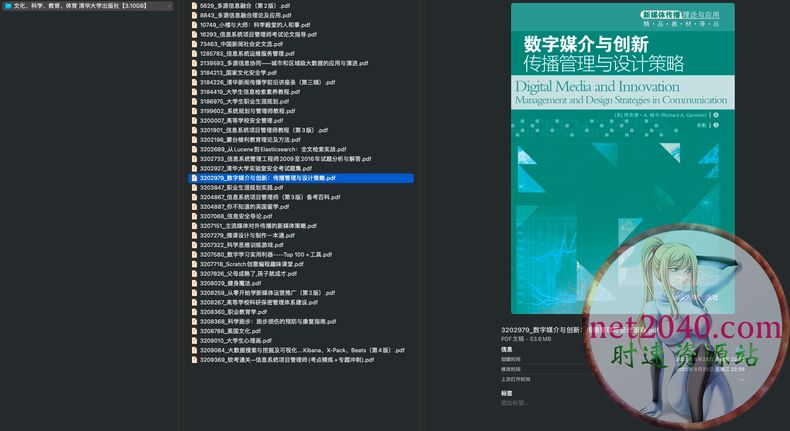Click the 信息 section header in preview
The height and width of the screenshot is (431, 790).
(x=507, y=350)
